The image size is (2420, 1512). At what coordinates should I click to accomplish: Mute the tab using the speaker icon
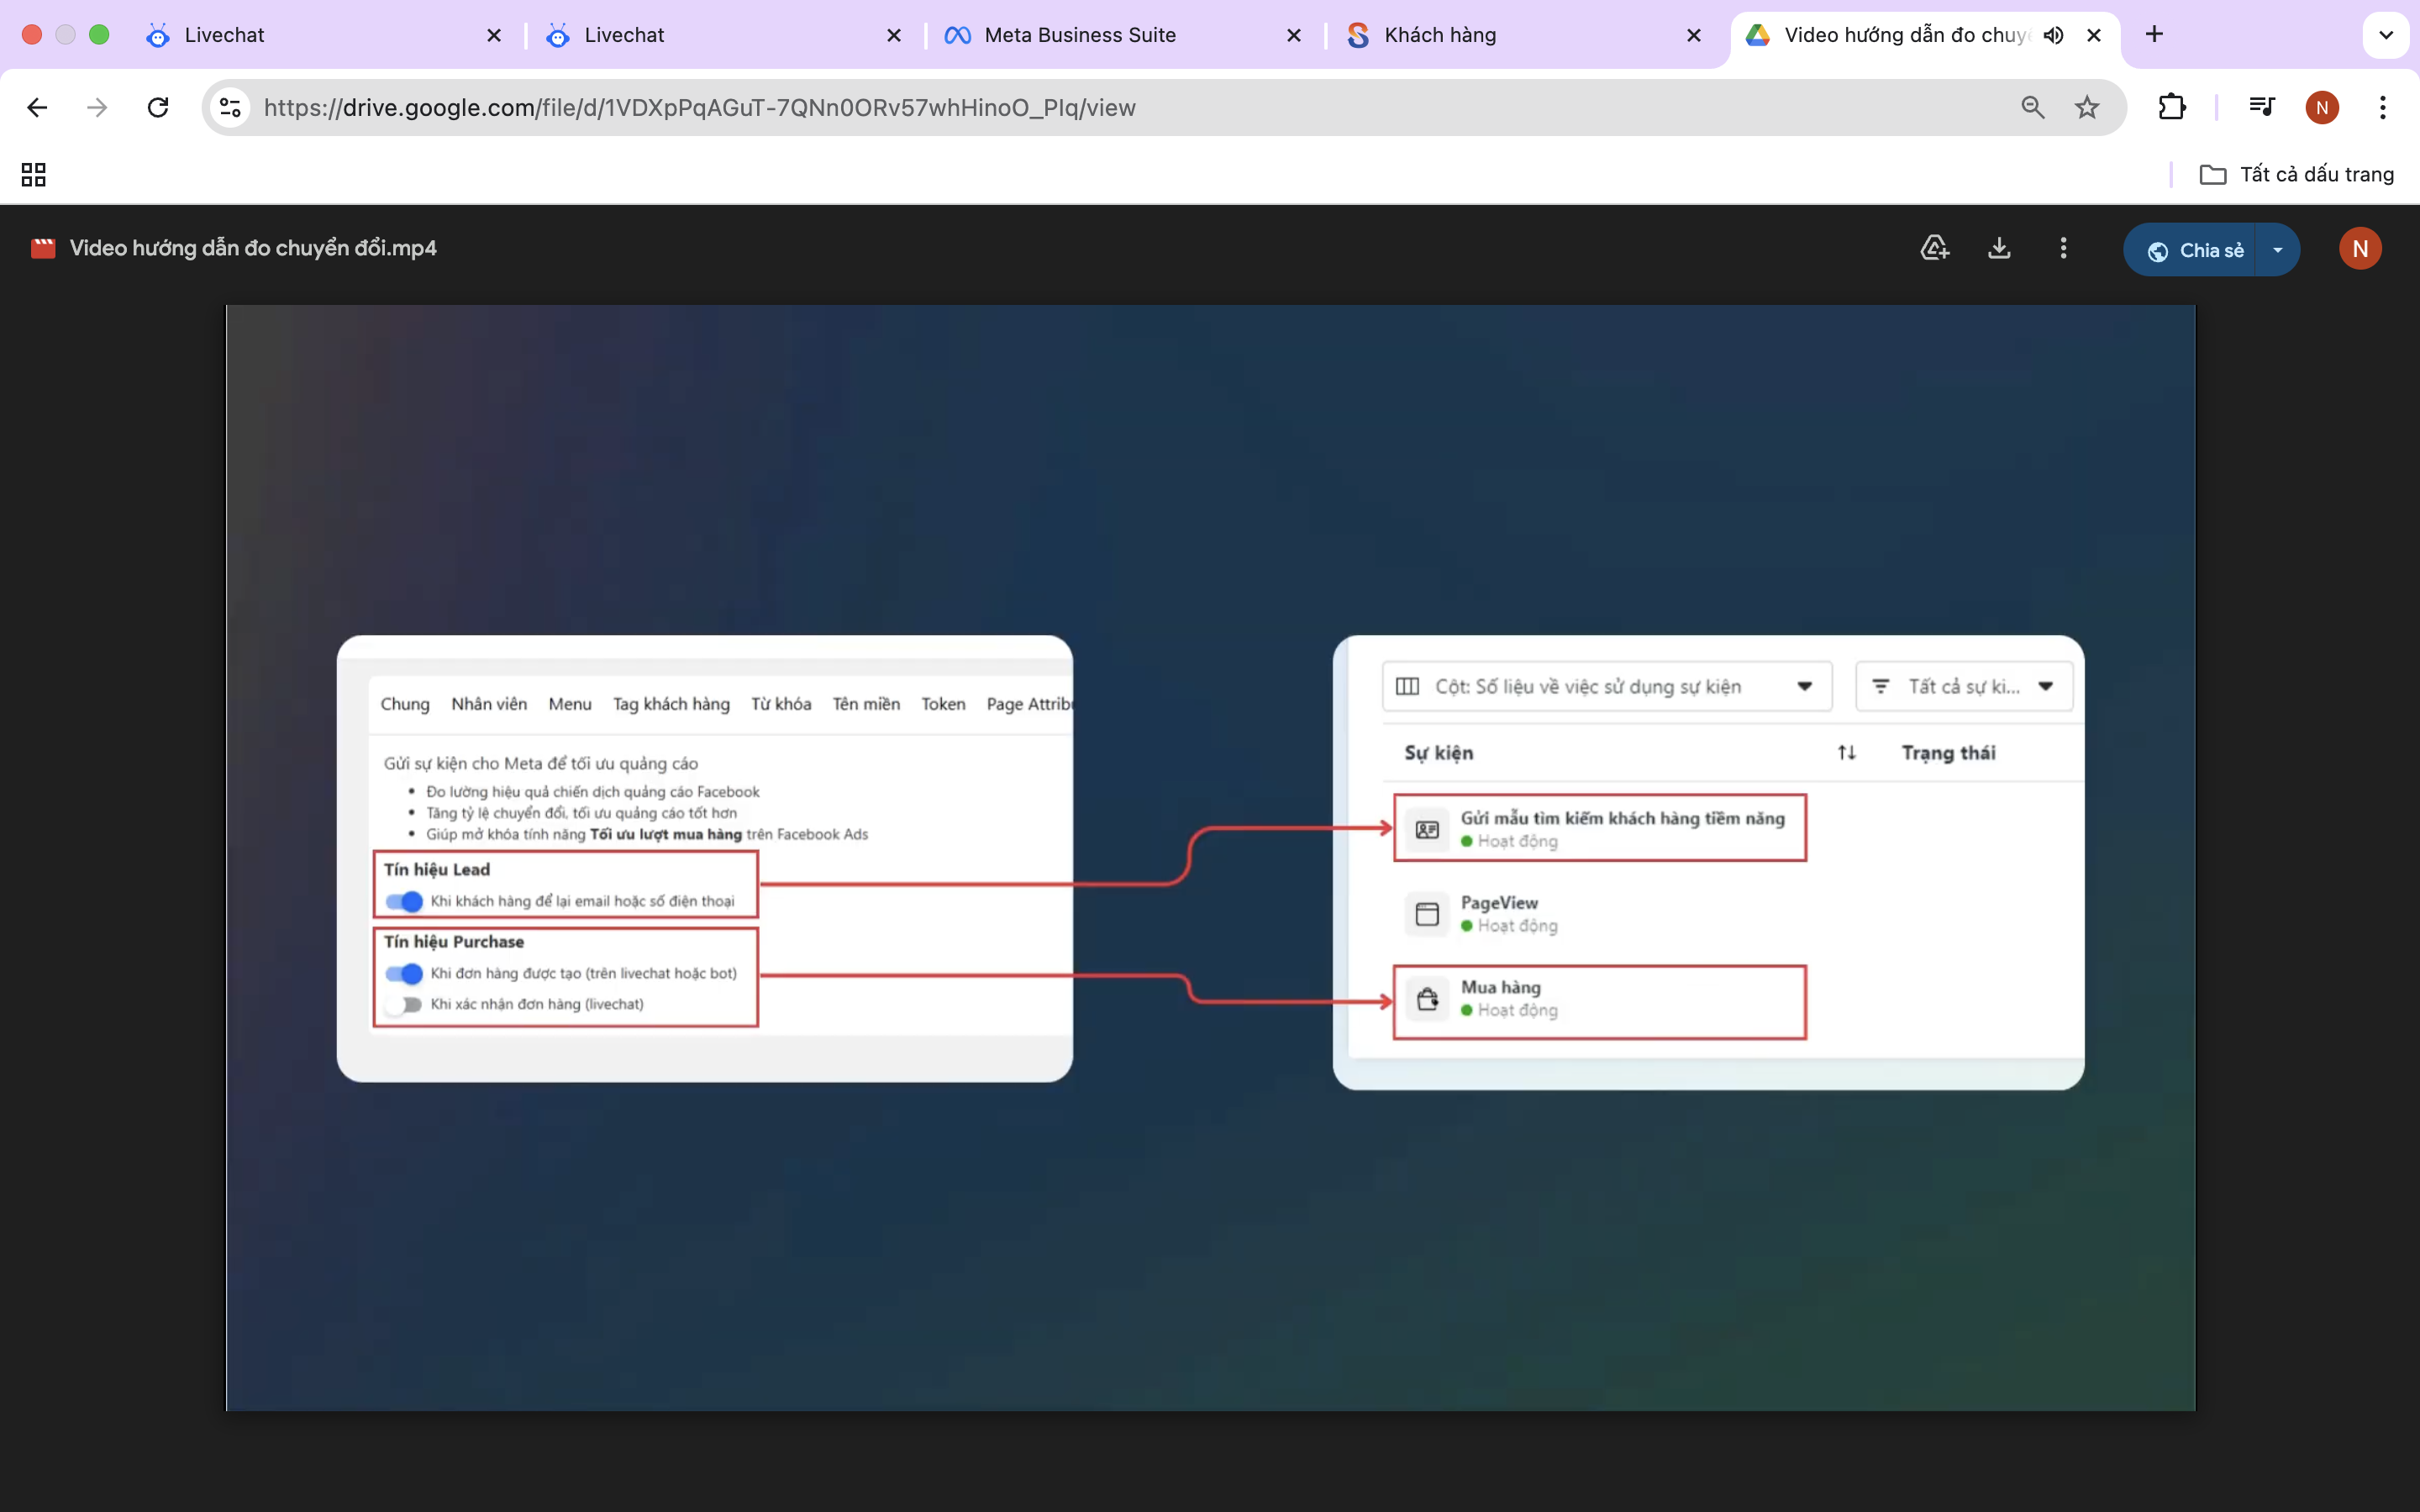(2053, 35)
